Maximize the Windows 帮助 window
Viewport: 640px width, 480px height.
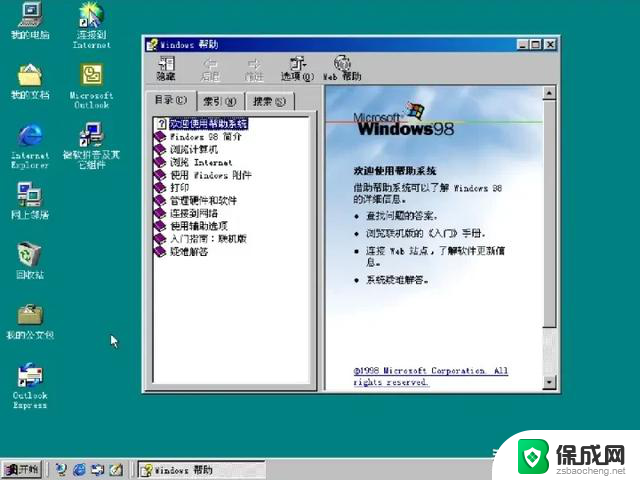[x=536, y=44]
